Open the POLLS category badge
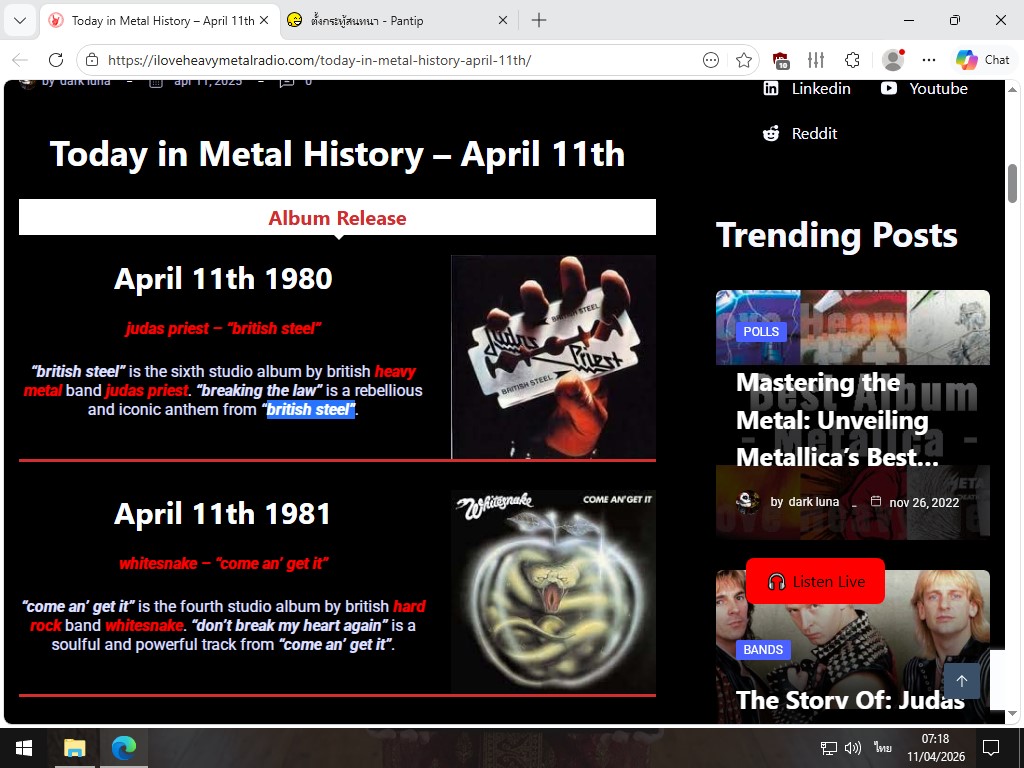The image size is (1024, 768). [761, 331]
